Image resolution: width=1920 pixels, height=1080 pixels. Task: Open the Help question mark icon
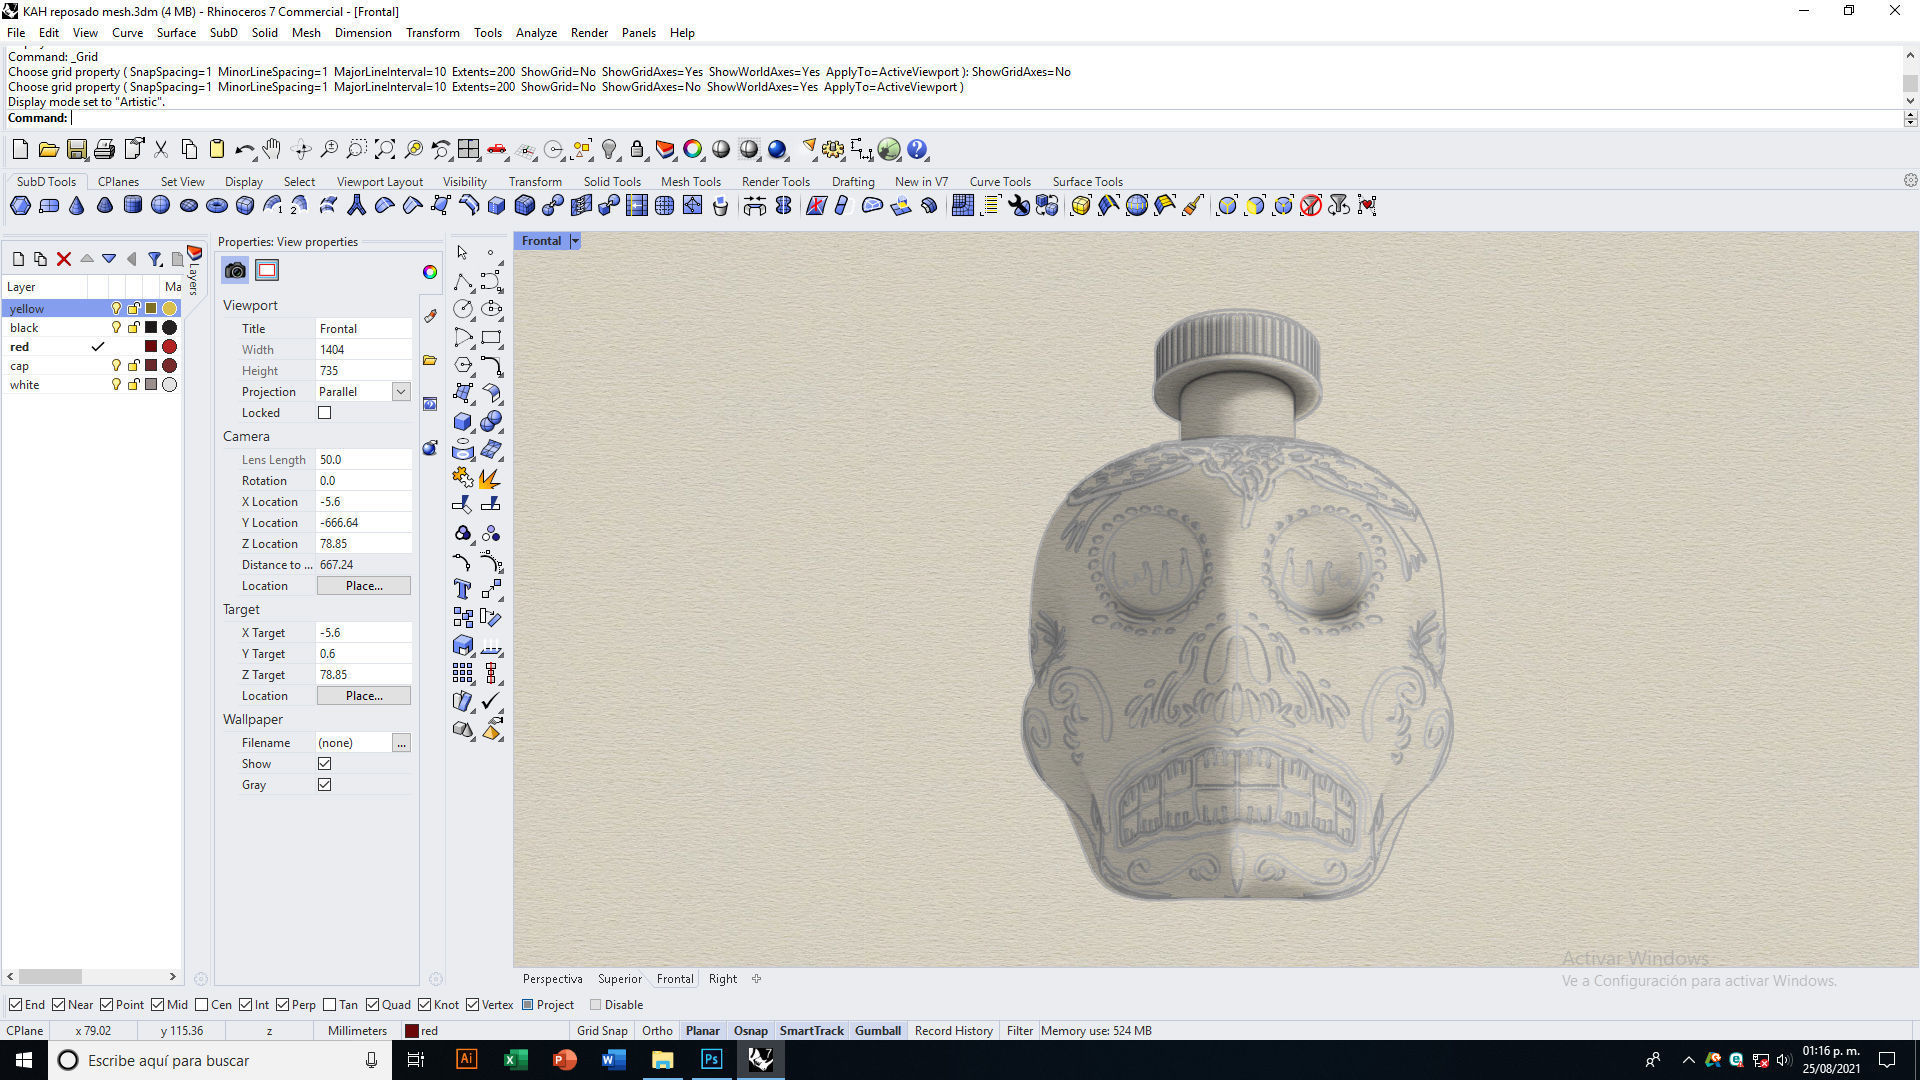(x=917, y=150)
